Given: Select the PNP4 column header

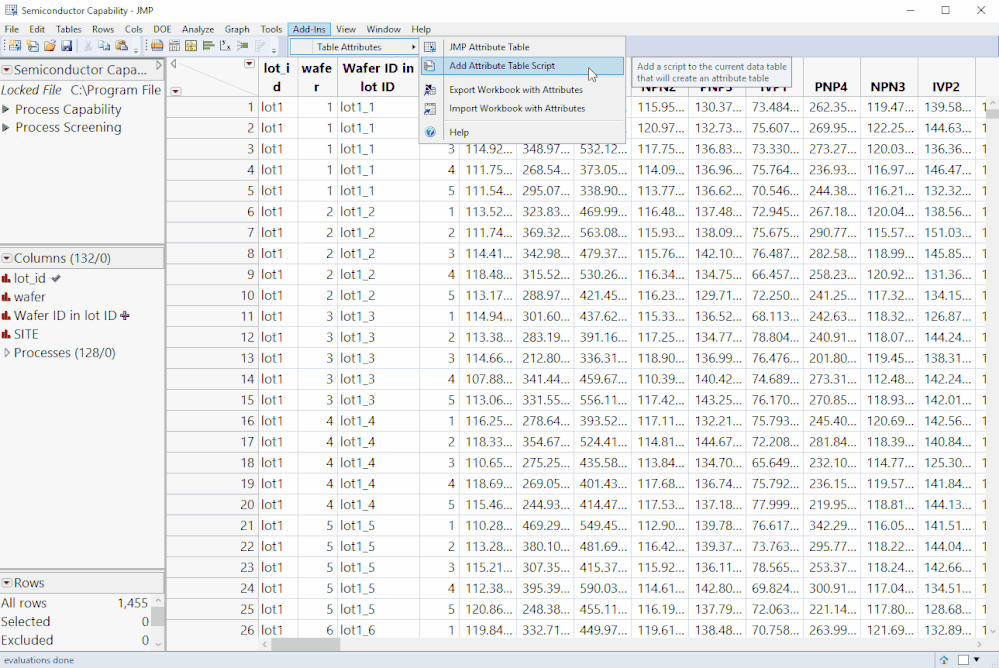Looking at the screenshot, I should click(831, 87).
